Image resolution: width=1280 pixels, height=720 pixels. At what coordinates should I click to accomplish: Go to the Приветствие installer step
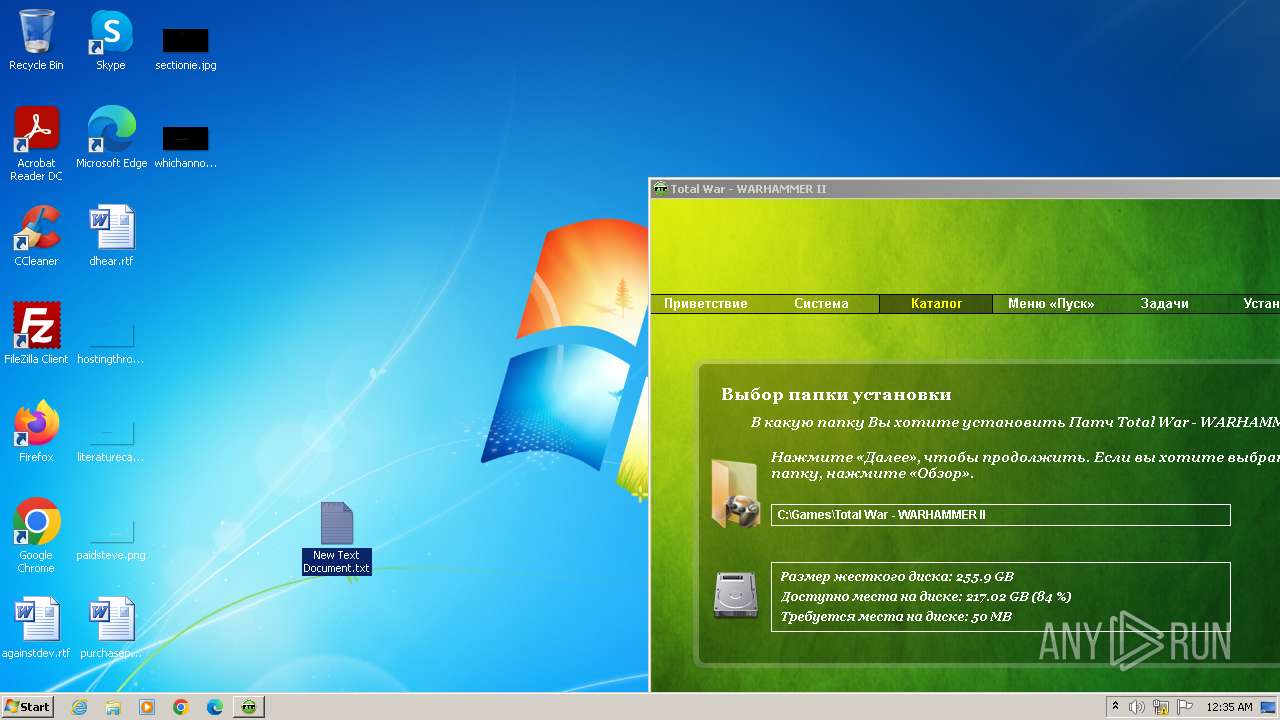point(706,304)
